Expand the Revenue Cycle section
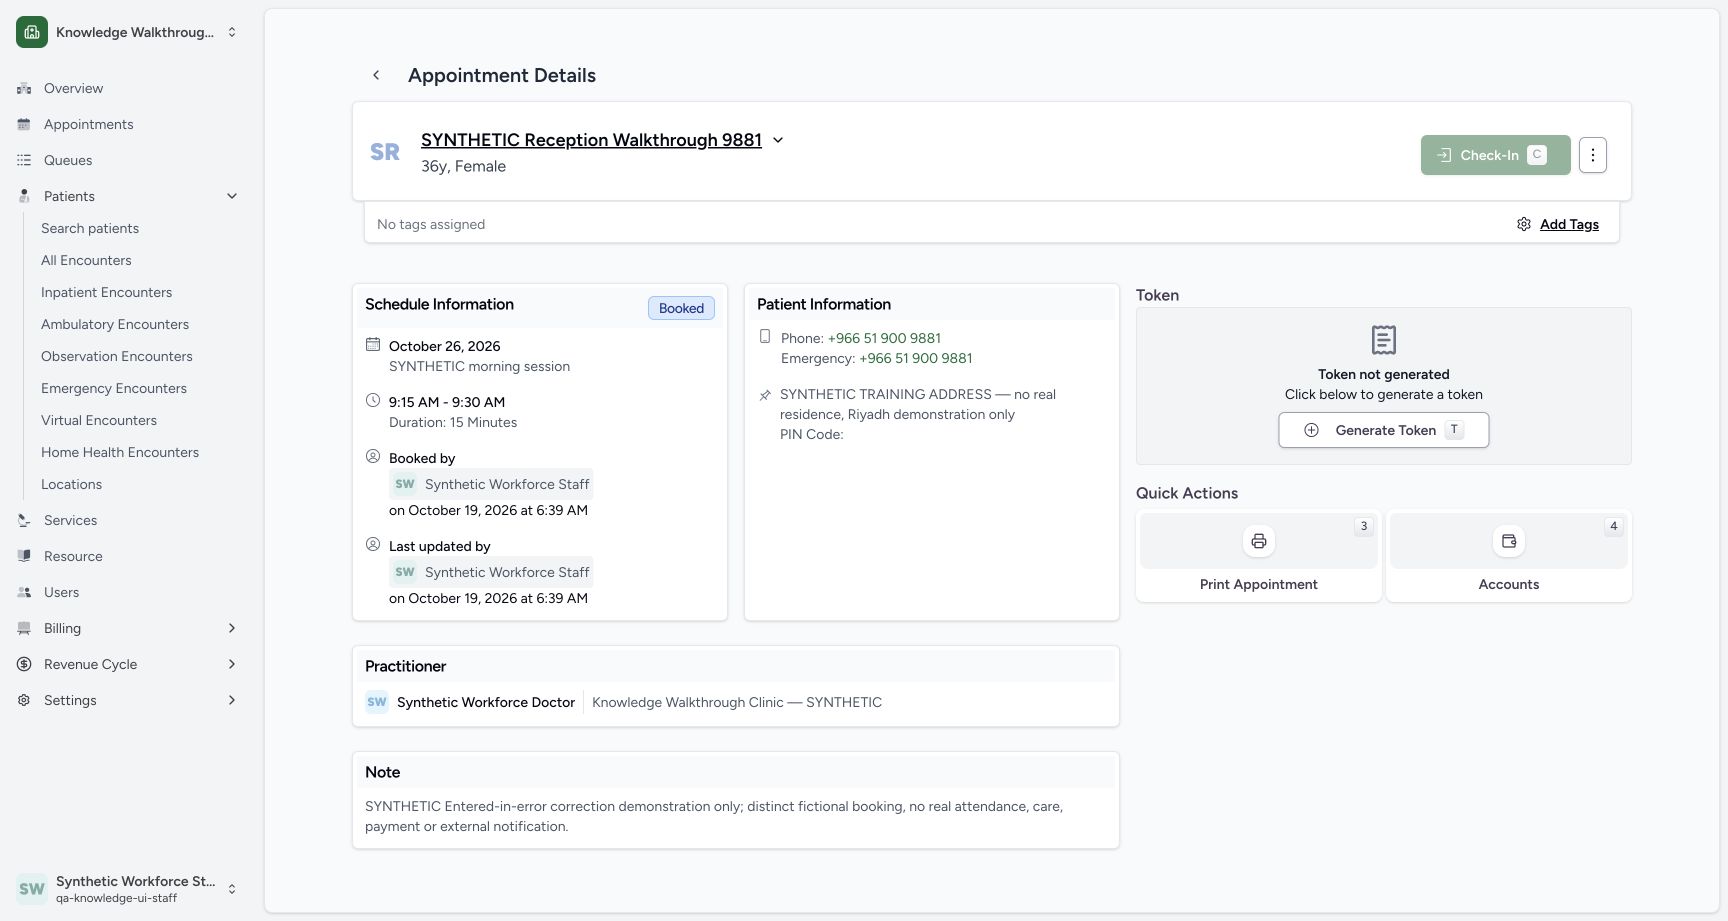Viewport: 1728px width, 921px height. pos(232,664)
